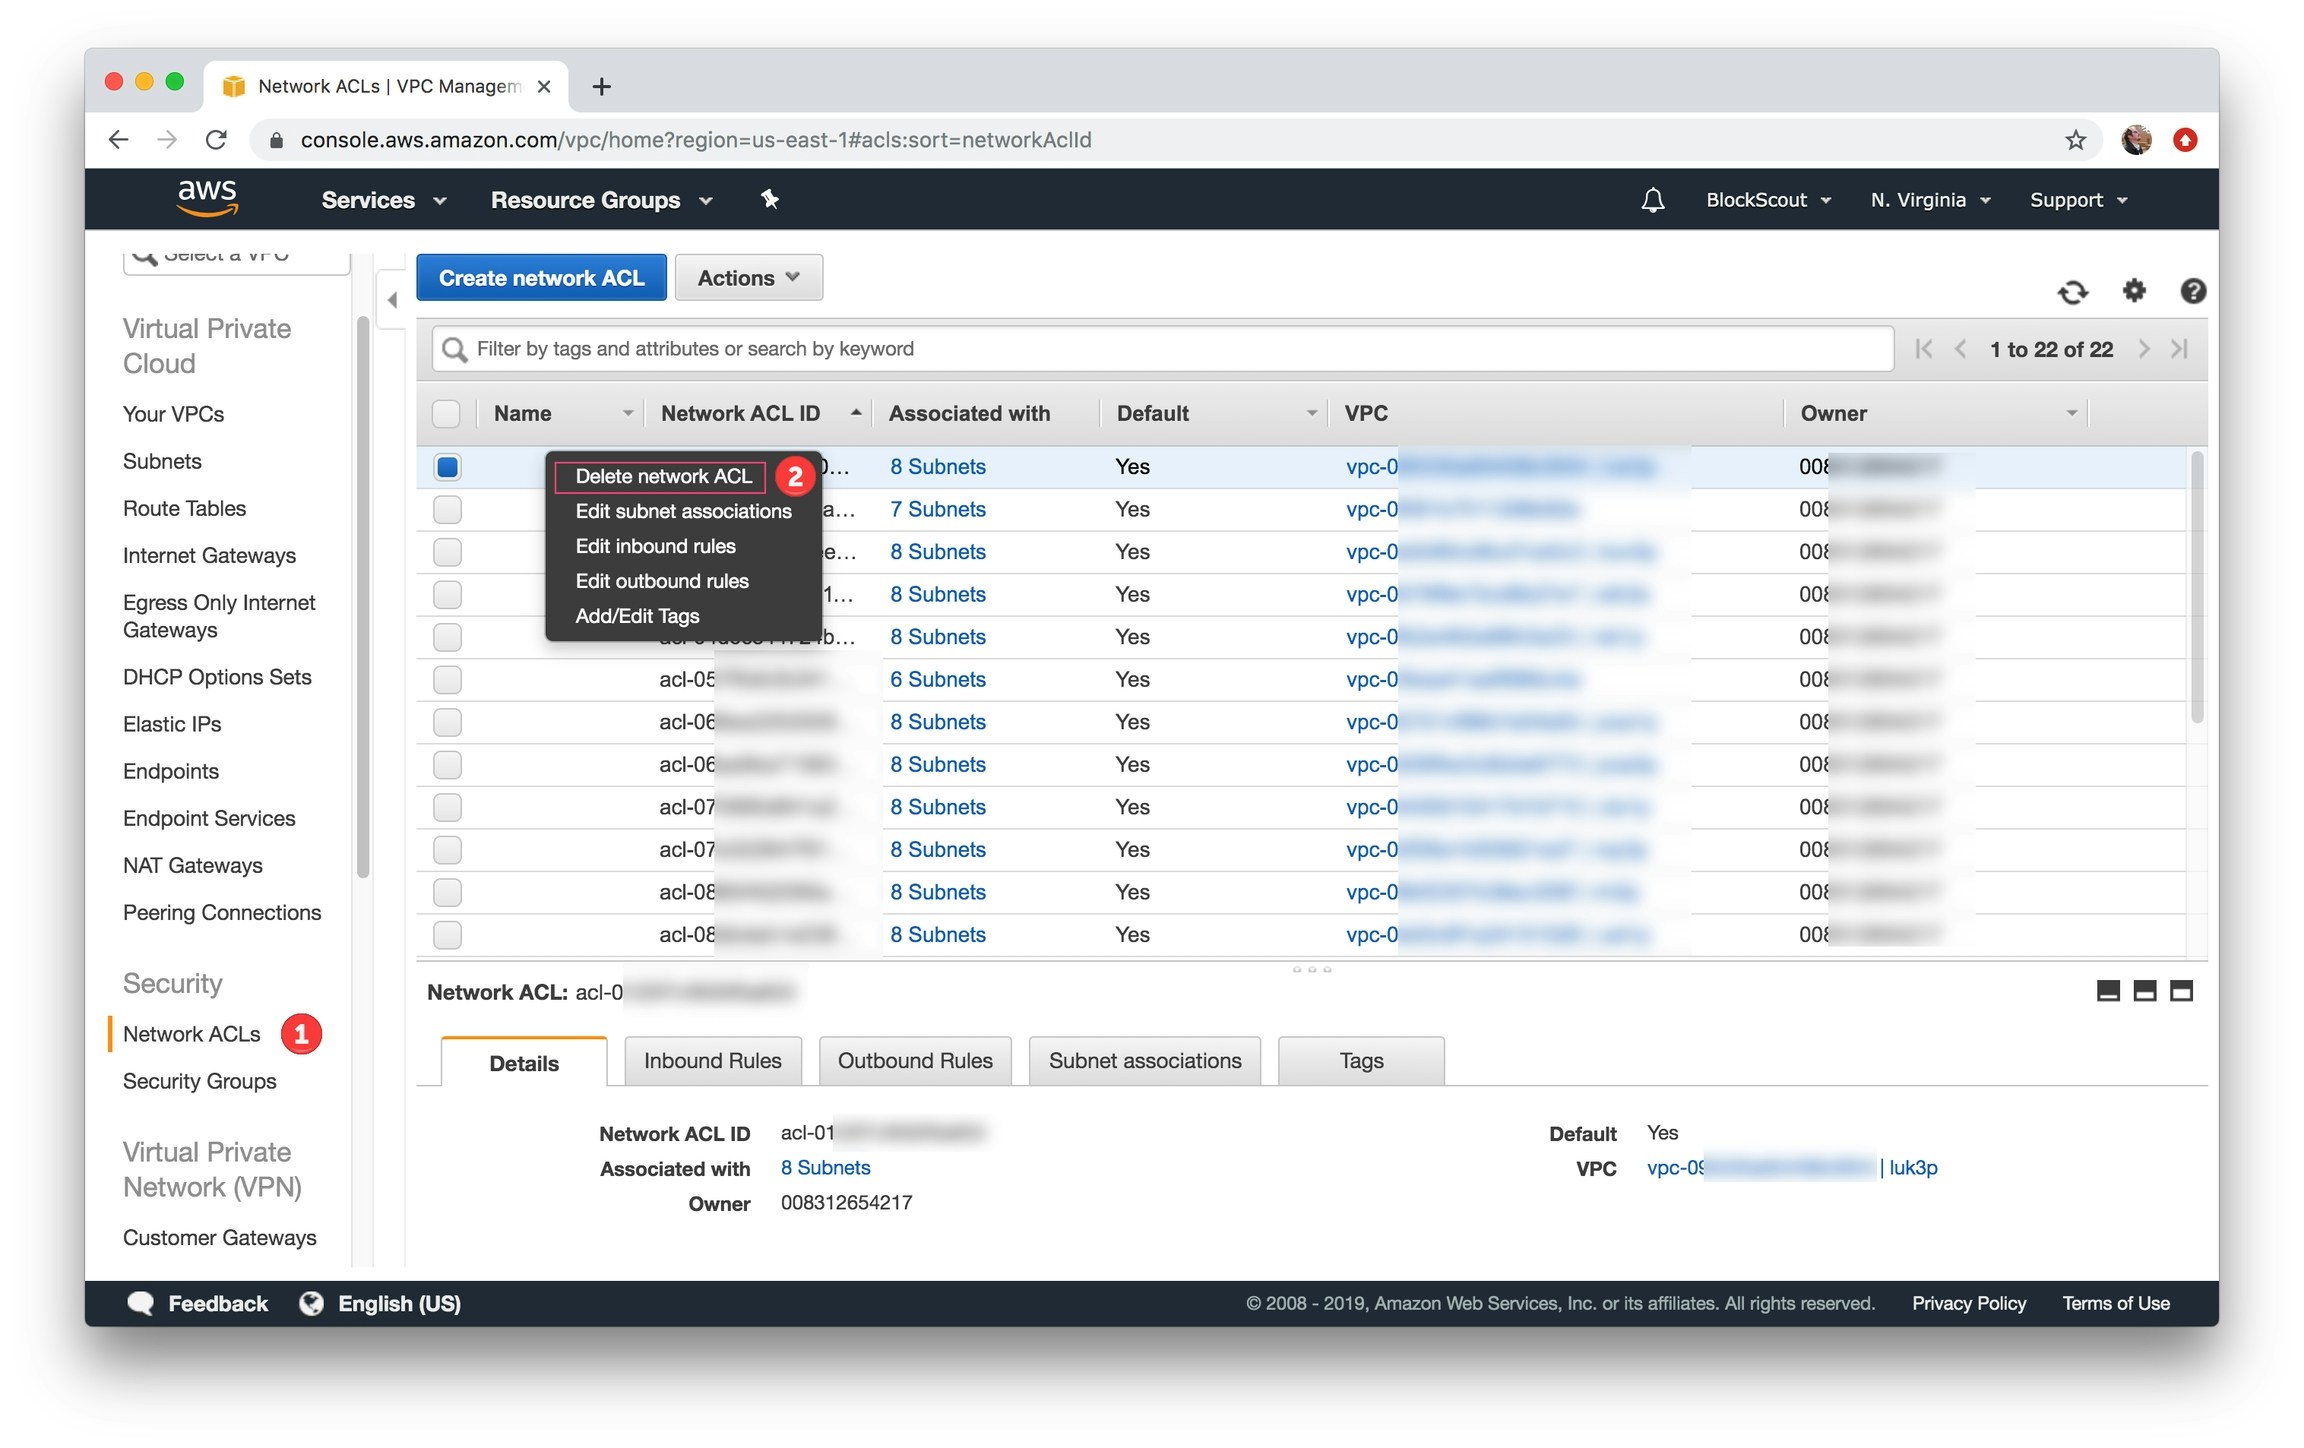
Task: Expand the N. Virginia region dropdown
Action: [x=1930, y=200]
